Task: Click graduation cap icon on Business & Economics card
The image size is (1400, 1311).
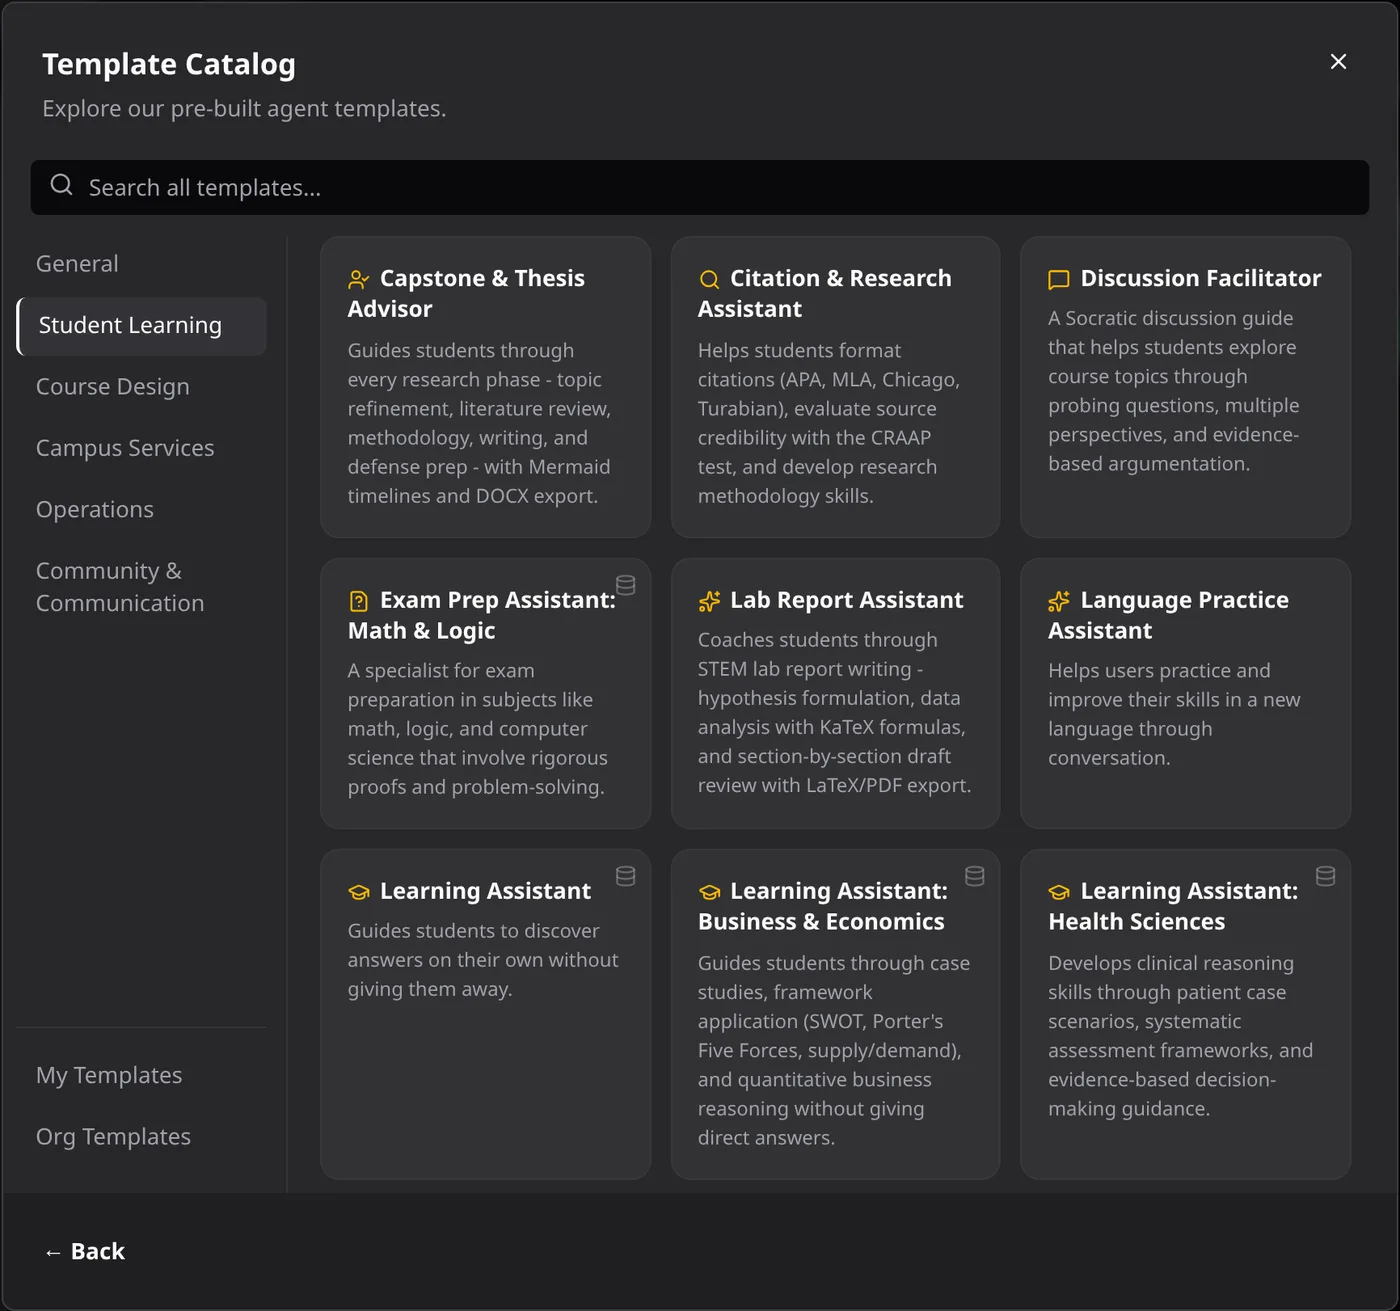Action: tap(709, 892)
